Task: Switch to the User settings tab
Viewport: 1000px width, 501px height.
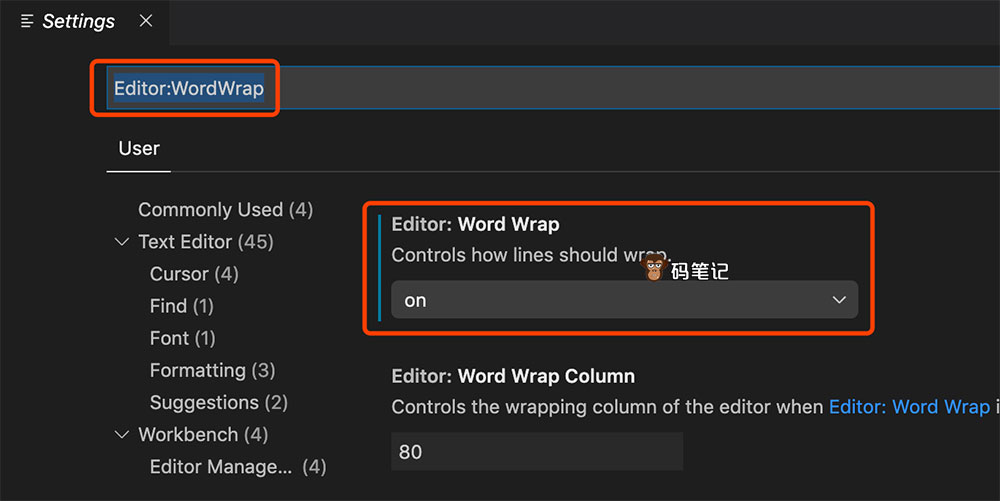Action: pos(139,149)
